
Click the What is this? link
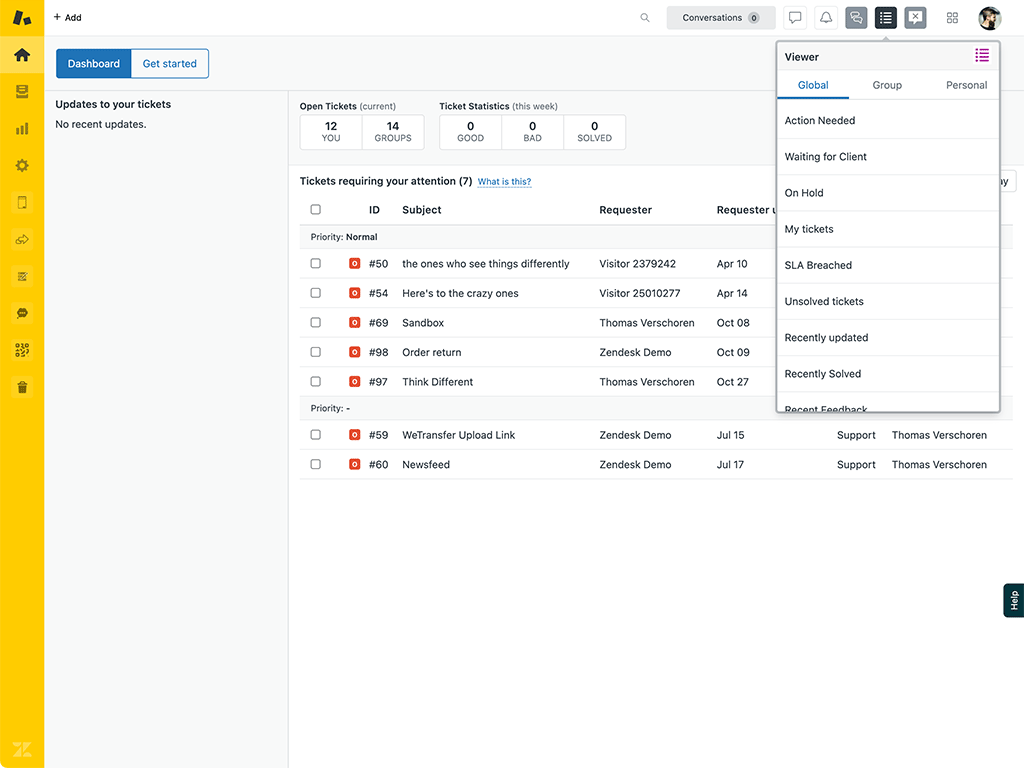pyautogui.click(x=504, y=182)
